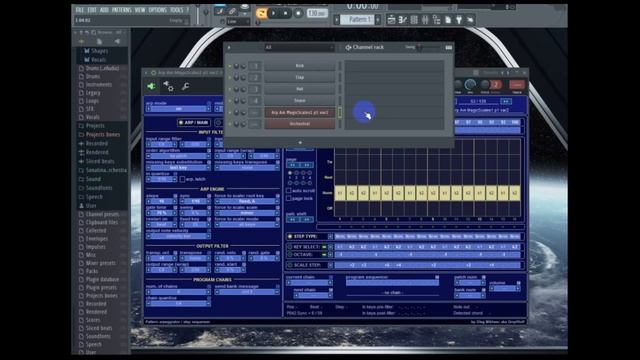Toggle pattern/song mode orange button
Screen dimensions: 640x360
click(x=261, y=13)
